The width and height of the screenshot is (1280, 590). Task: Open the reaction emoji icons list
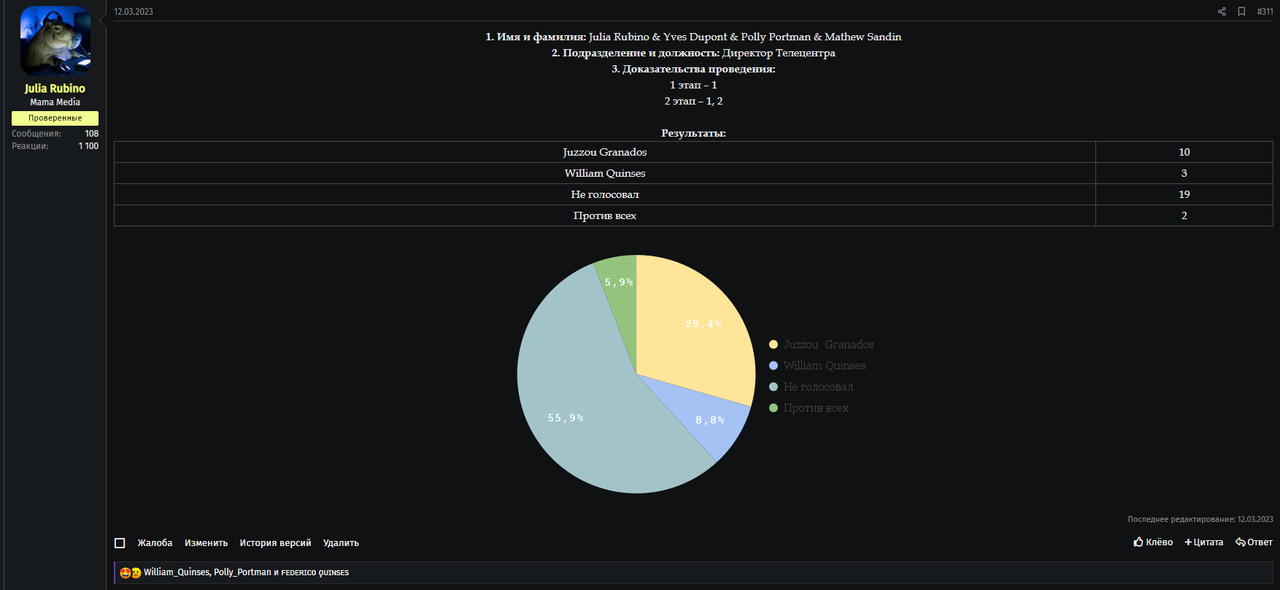point(130,573)
